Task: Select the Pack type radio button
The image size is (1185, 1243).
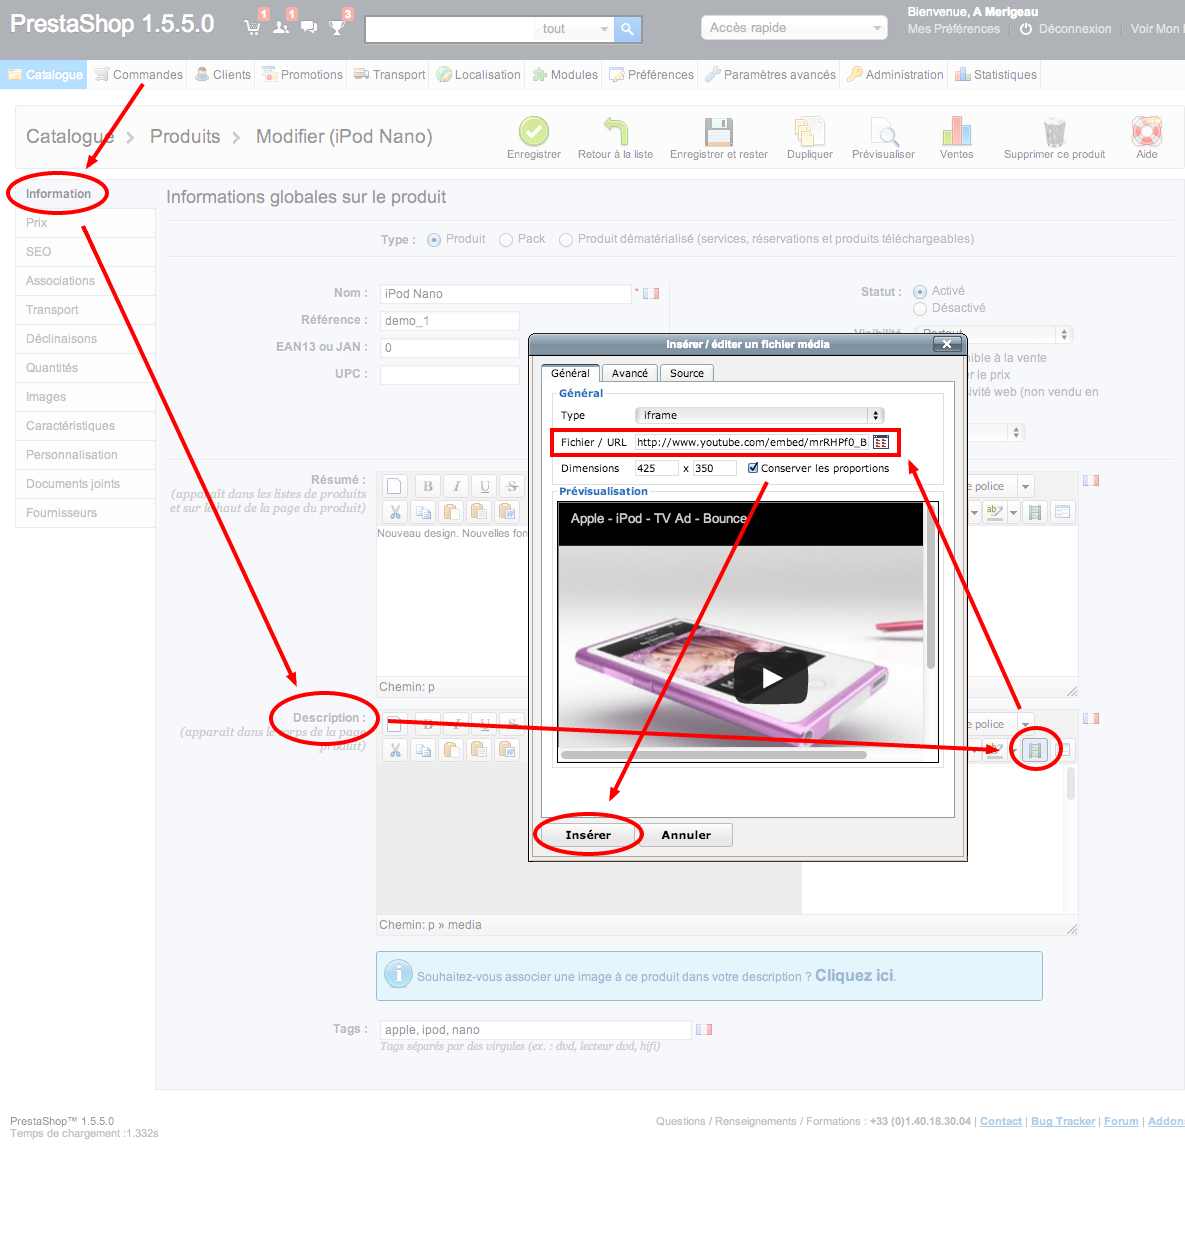Action: click(506, 240)
